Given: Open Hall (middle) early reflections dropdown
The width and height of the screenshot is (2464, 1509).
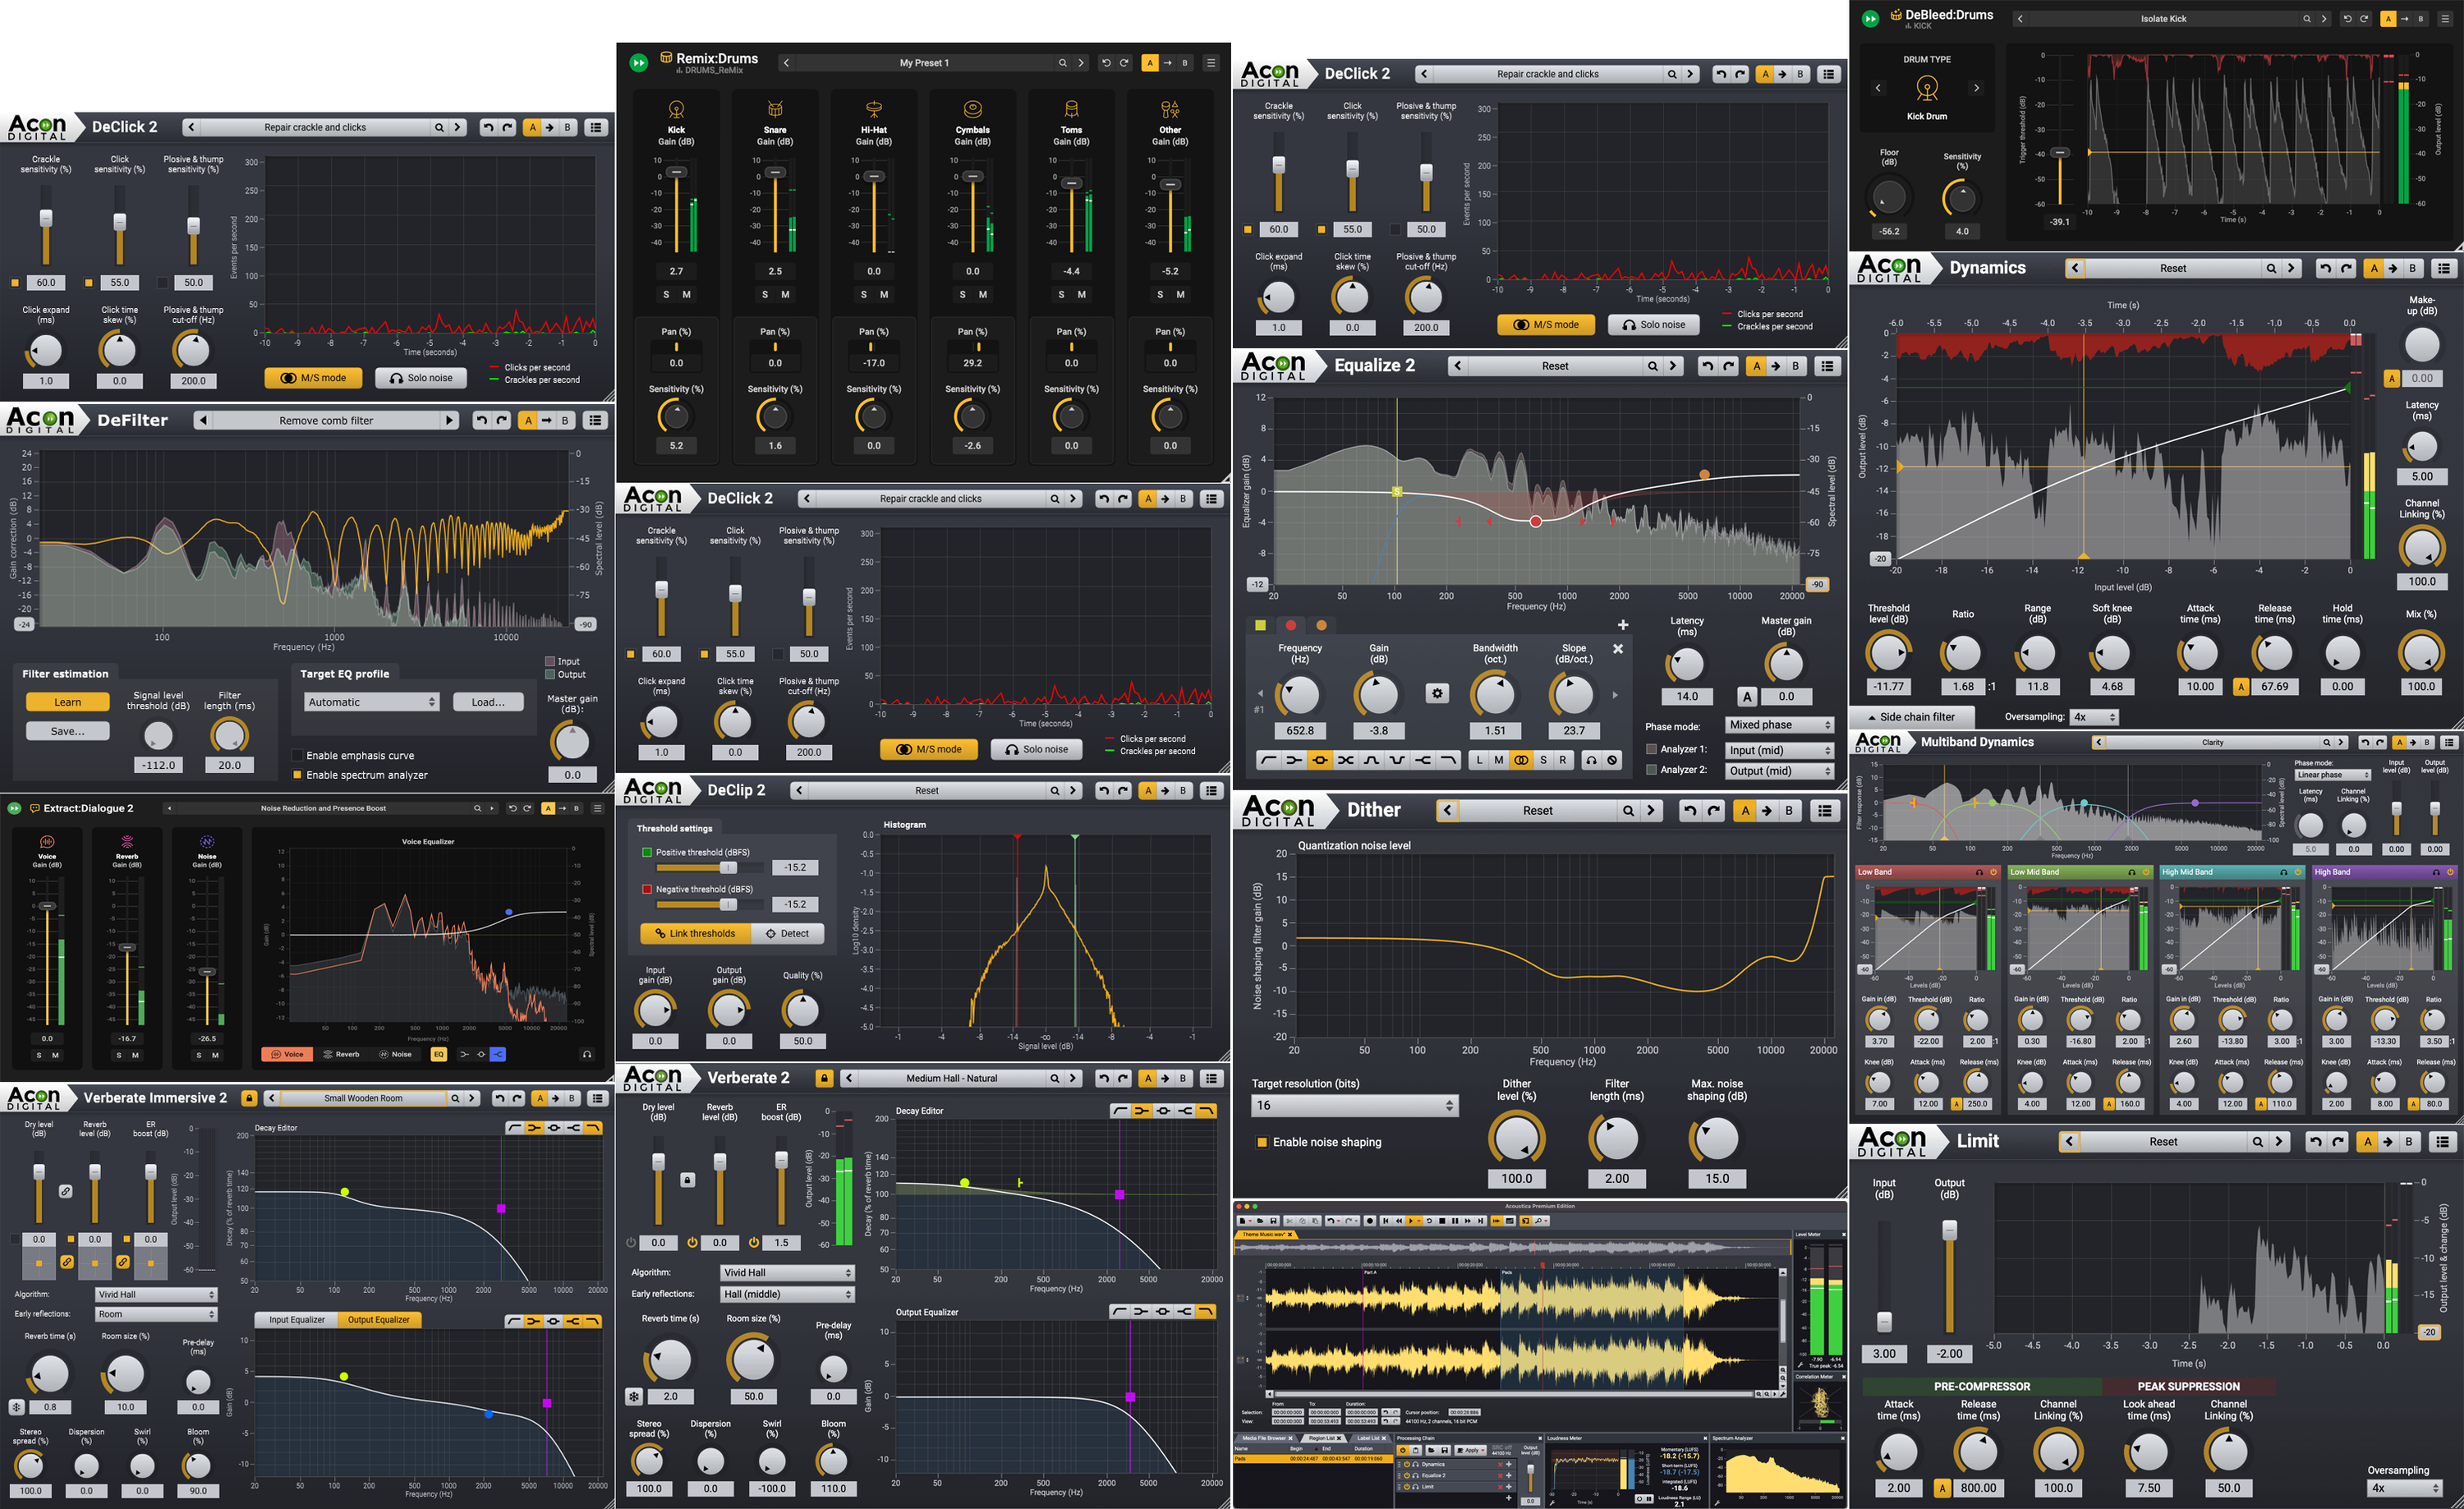Looking at the screenshot, I should 787,1294.
